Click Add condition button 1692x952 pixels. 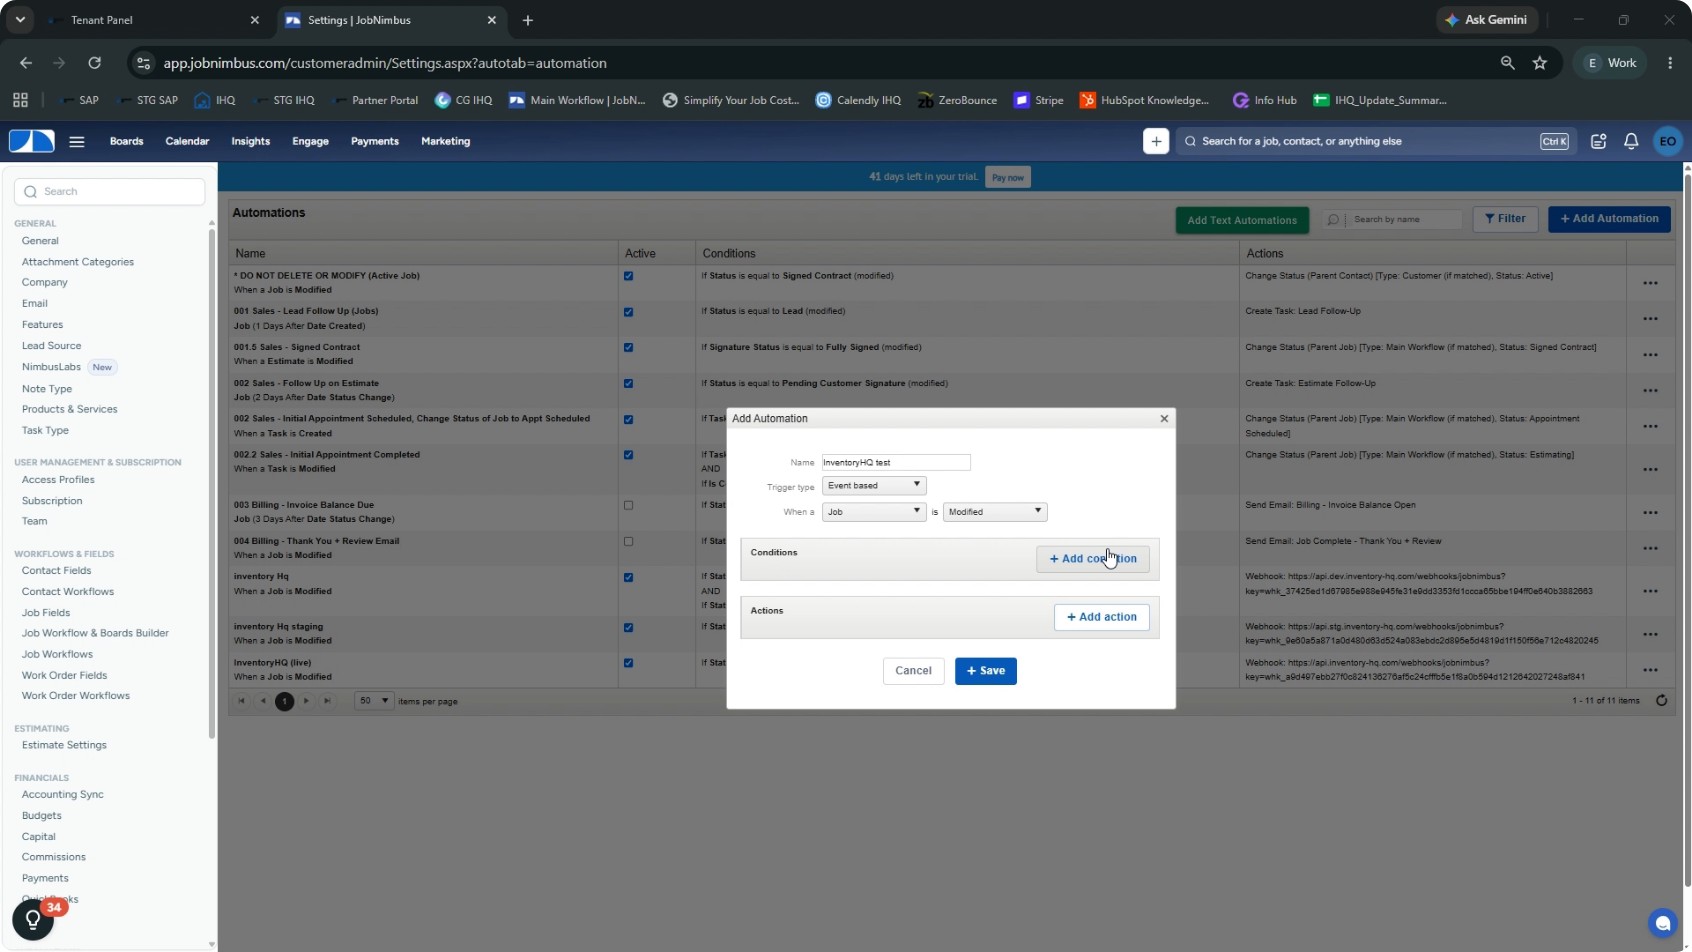click(1093, 559)
